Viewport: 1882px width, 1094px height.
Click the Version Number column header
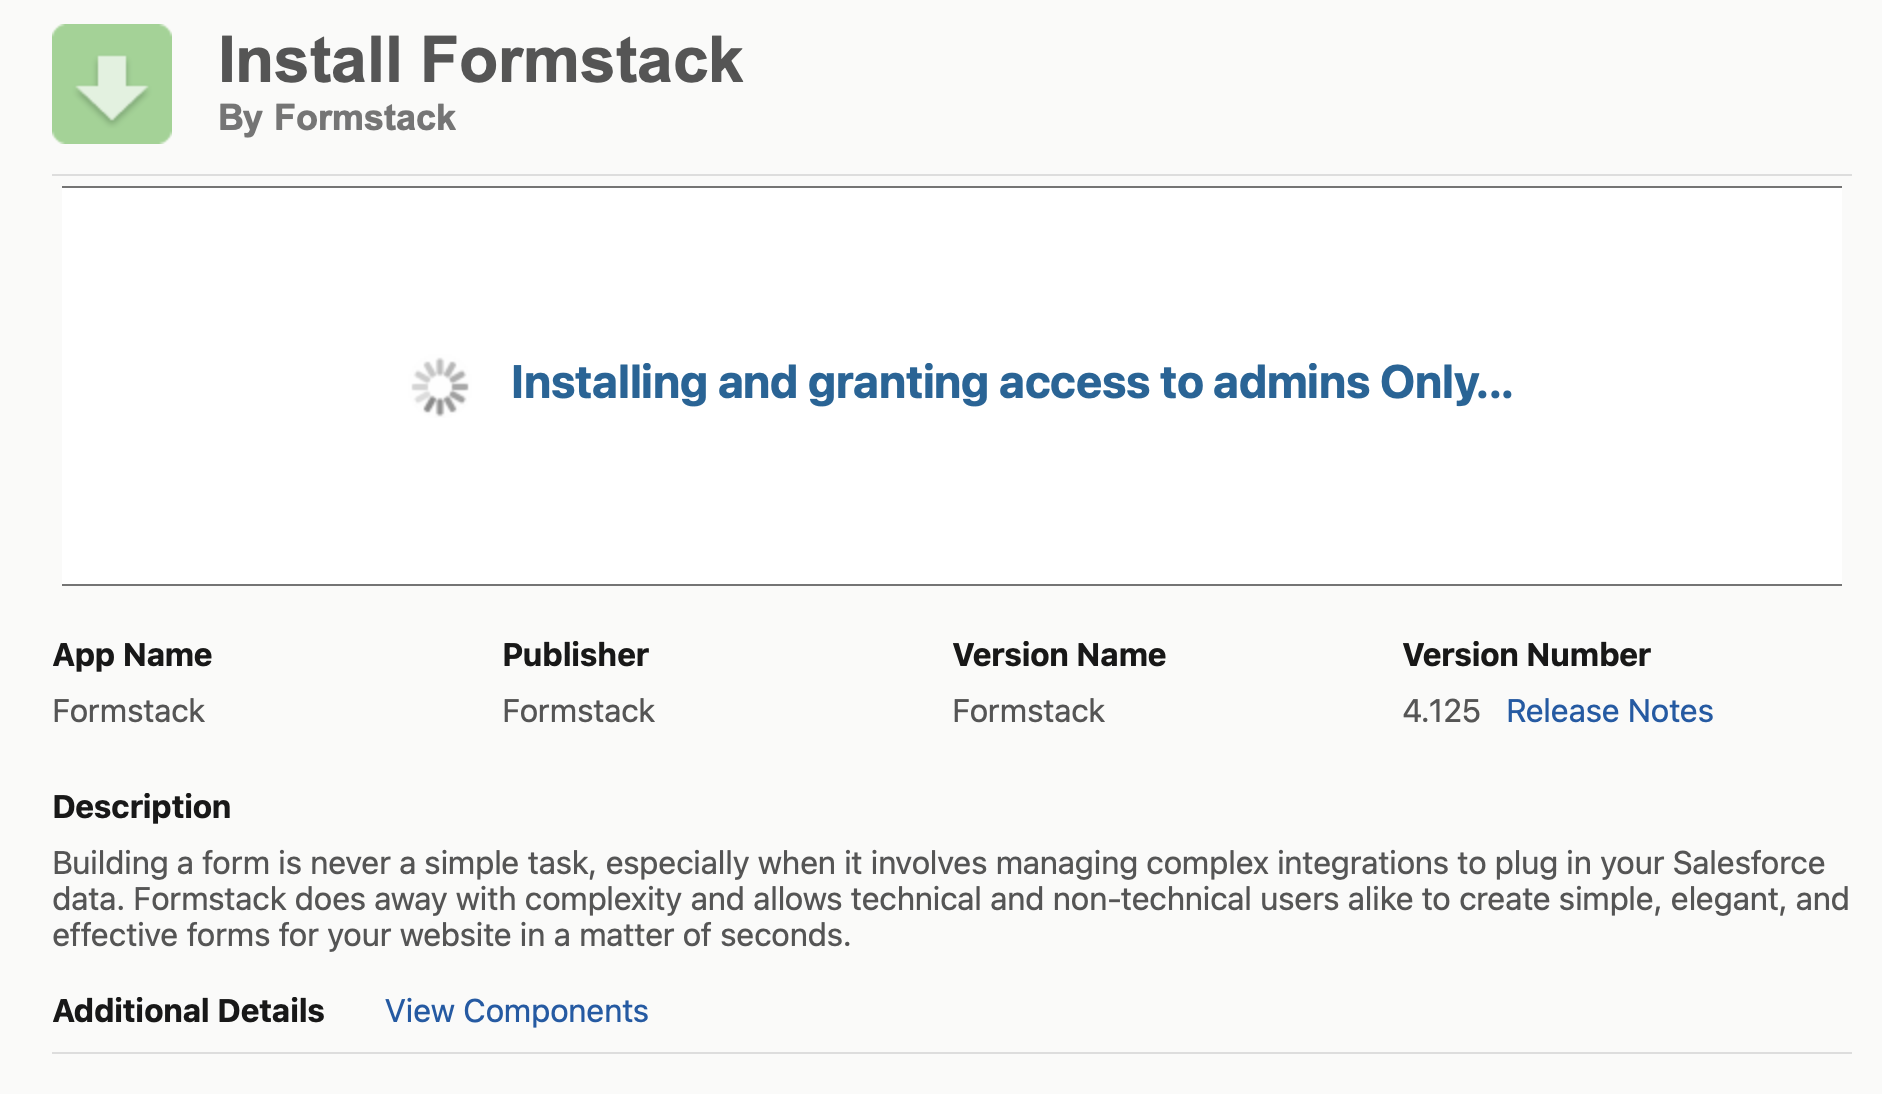point(1526,655)
